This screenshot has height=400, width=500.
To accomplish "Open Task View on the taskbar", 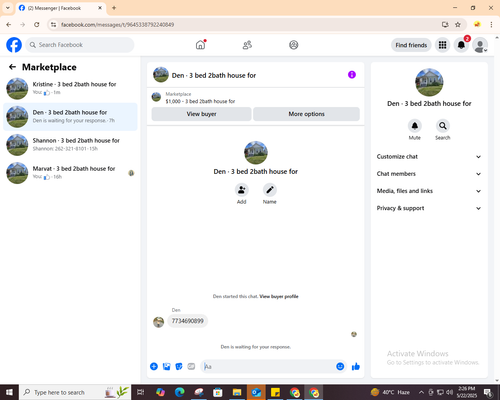I will (141, 392).
